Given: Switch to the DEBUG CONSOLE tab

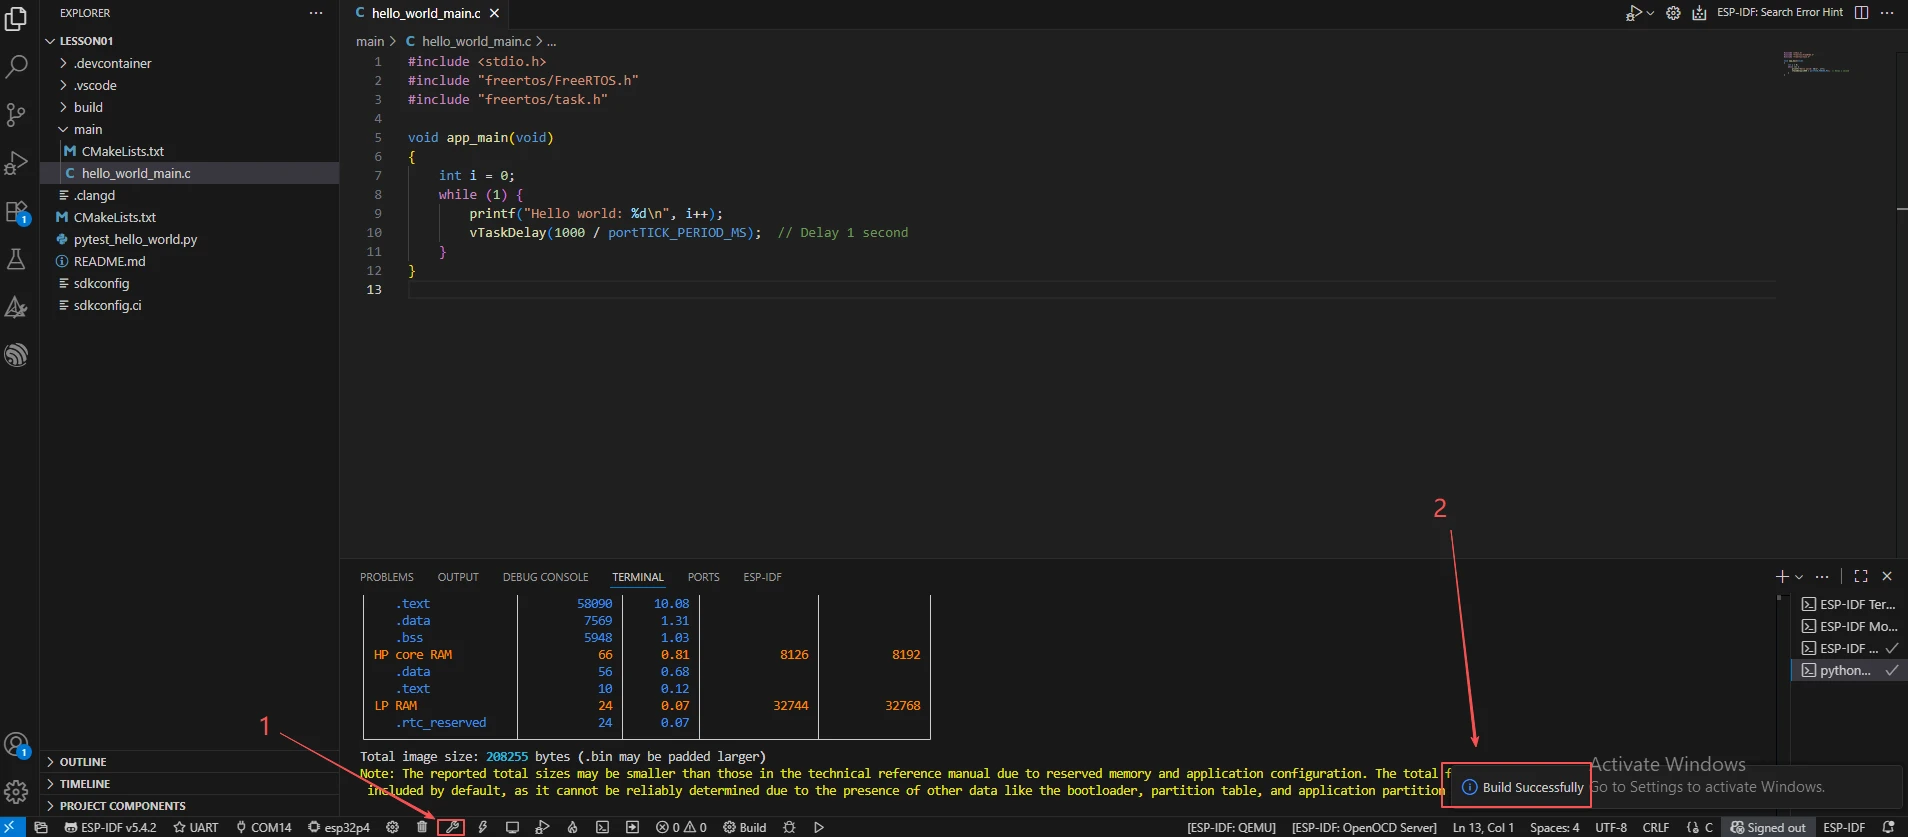Looking at the screenshot, I should tap(545, 577).
